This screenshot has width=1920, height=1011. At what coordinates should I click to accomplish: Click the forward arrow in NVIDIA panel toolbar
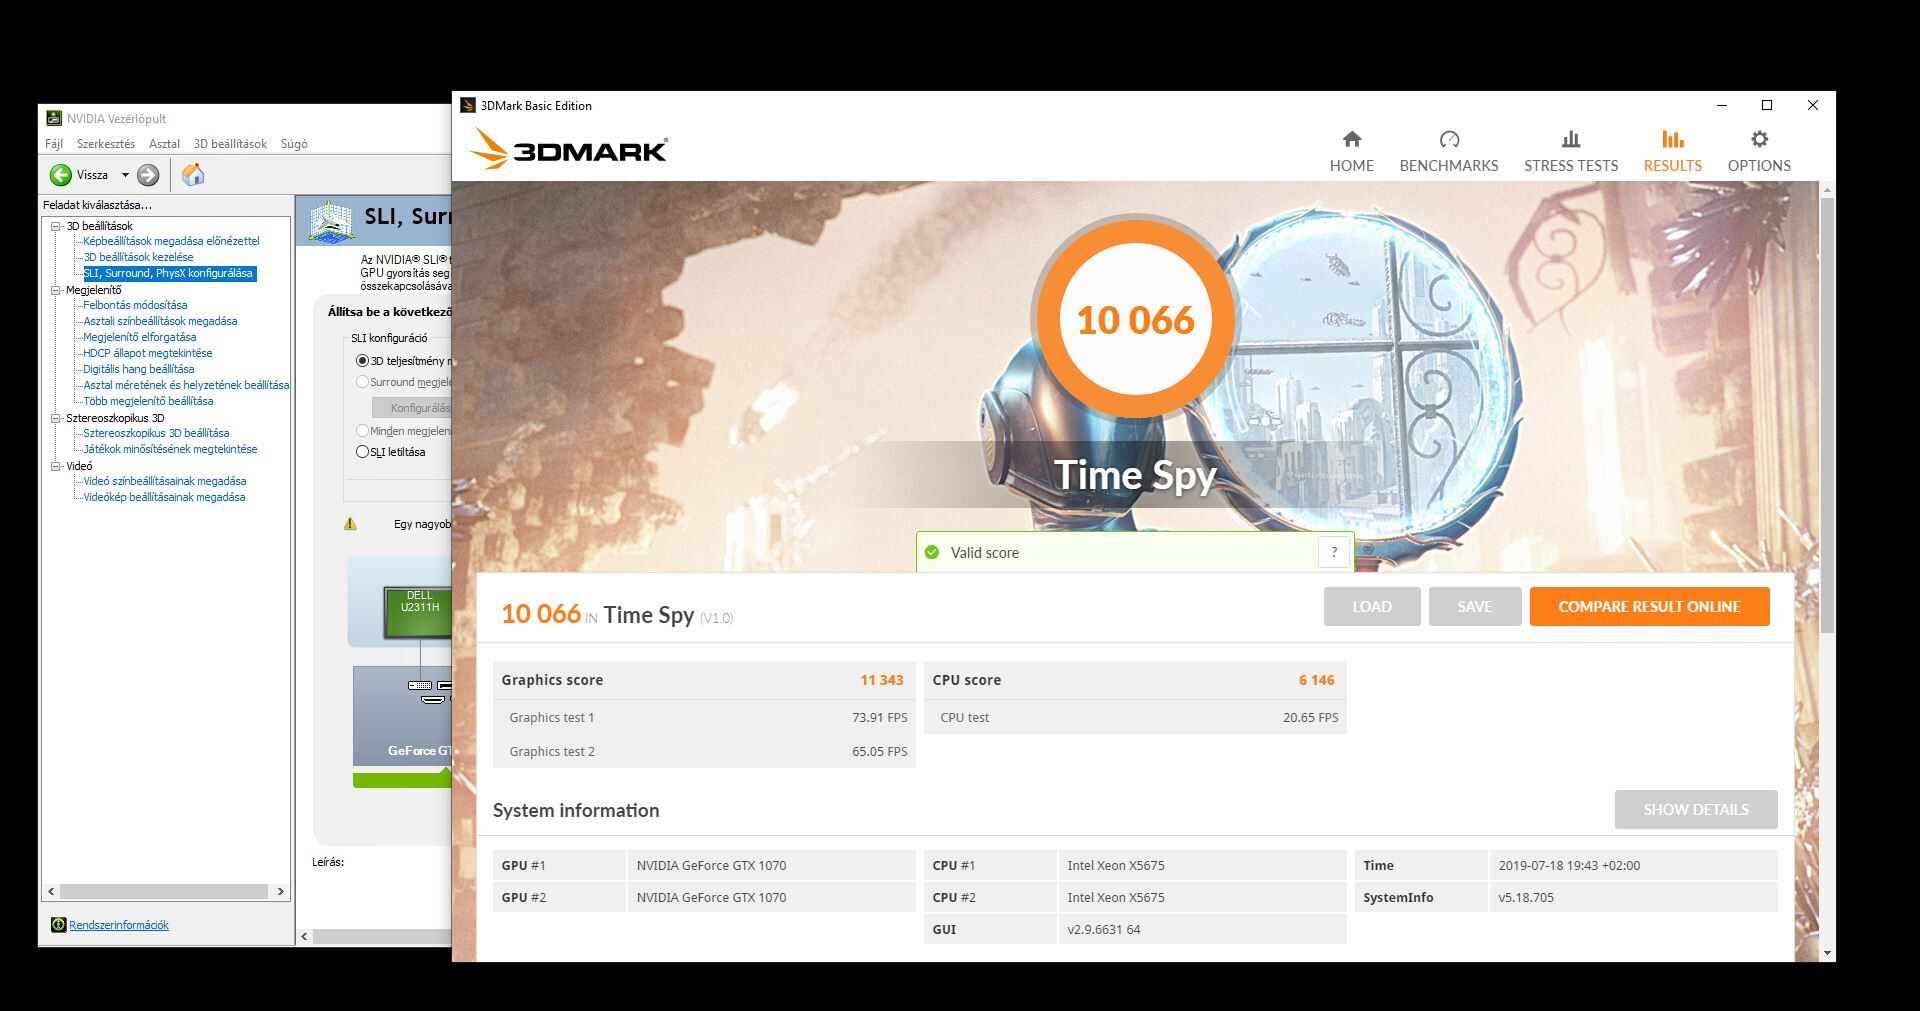(x=148, y=175)
